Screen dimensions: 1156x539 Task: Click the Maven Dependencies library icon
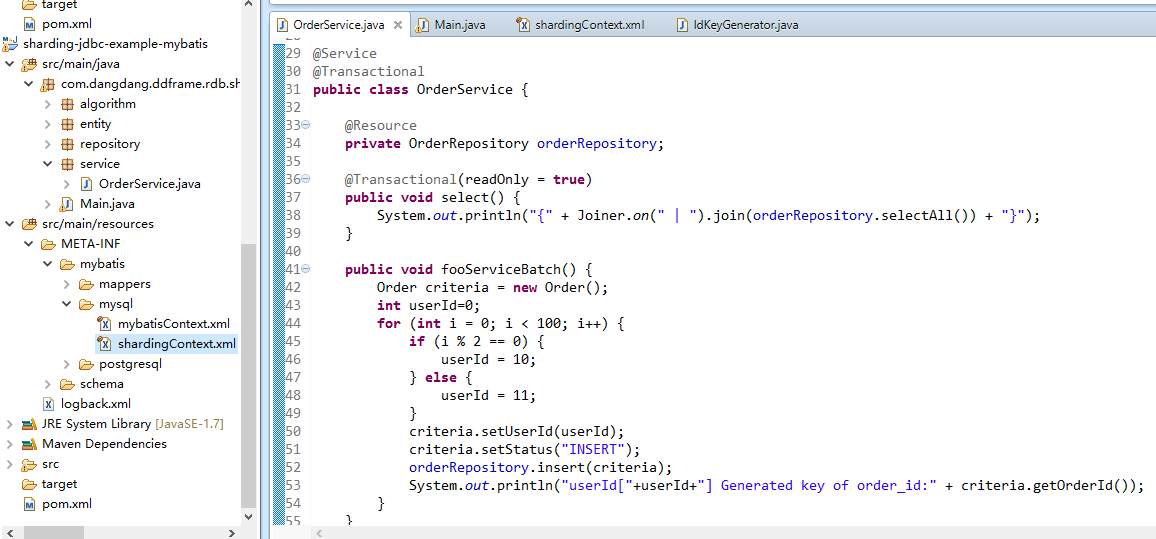[29, 444]
